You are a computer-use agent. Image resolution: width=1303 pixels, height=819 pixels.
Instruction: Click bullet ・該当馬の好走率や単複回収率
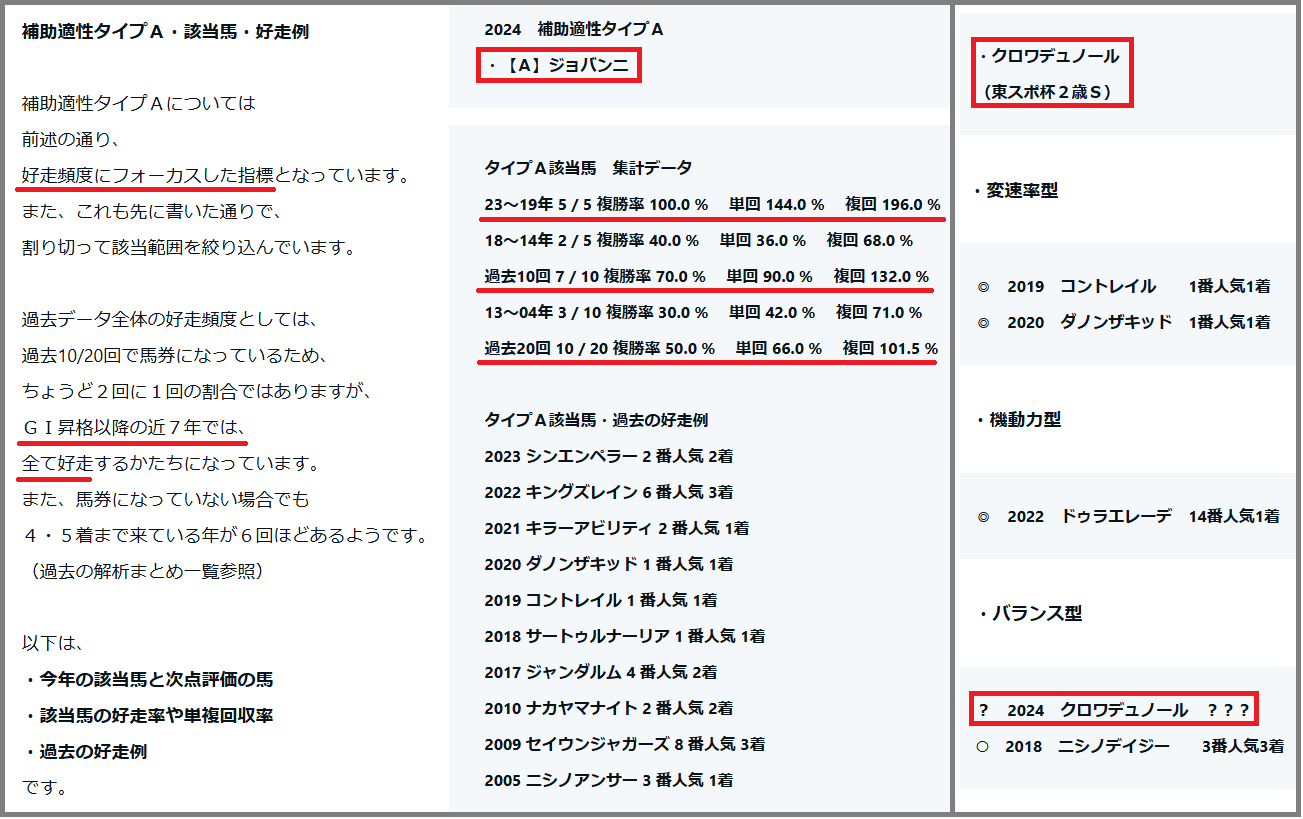pyautogui.click(x=148, y=716)
